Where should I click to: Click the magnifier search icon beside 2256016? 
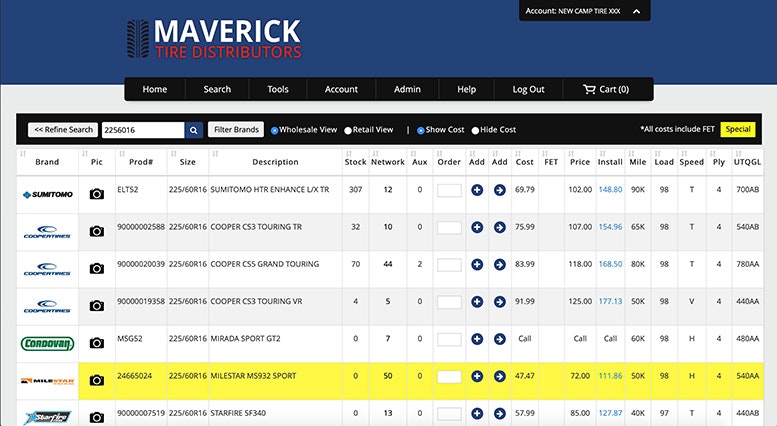194,130
